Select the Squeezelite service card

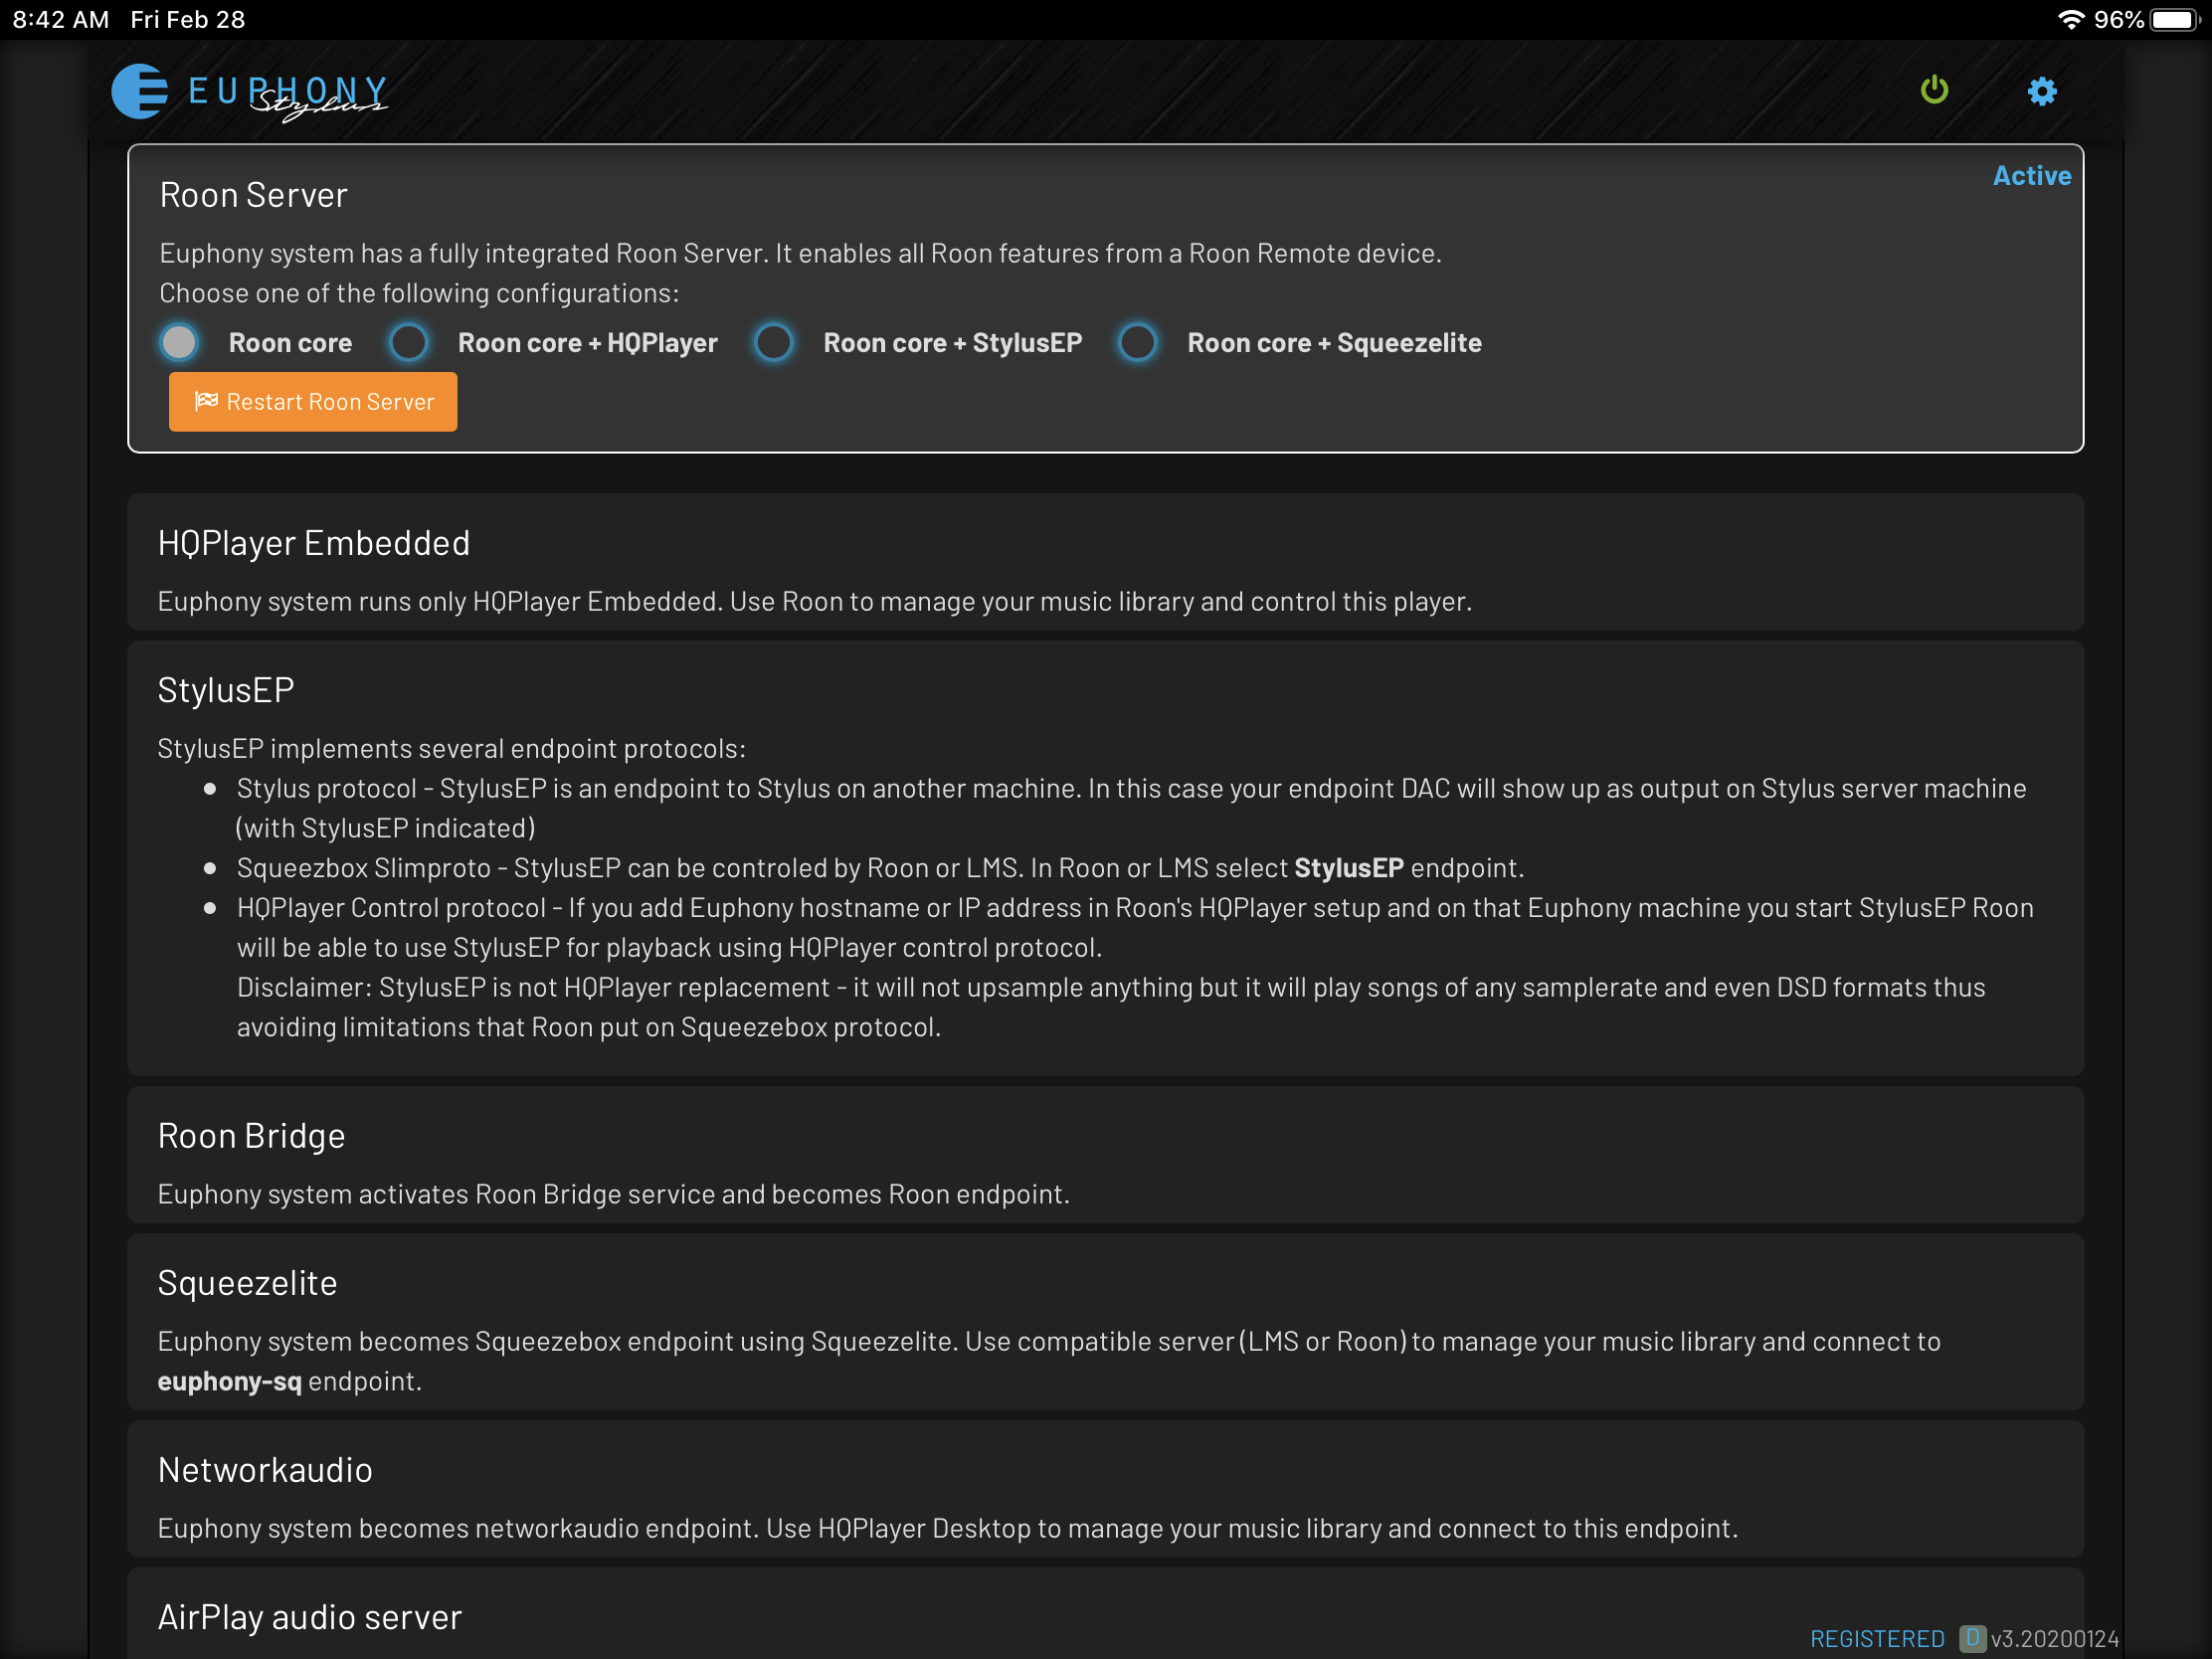point(1105,1322)
